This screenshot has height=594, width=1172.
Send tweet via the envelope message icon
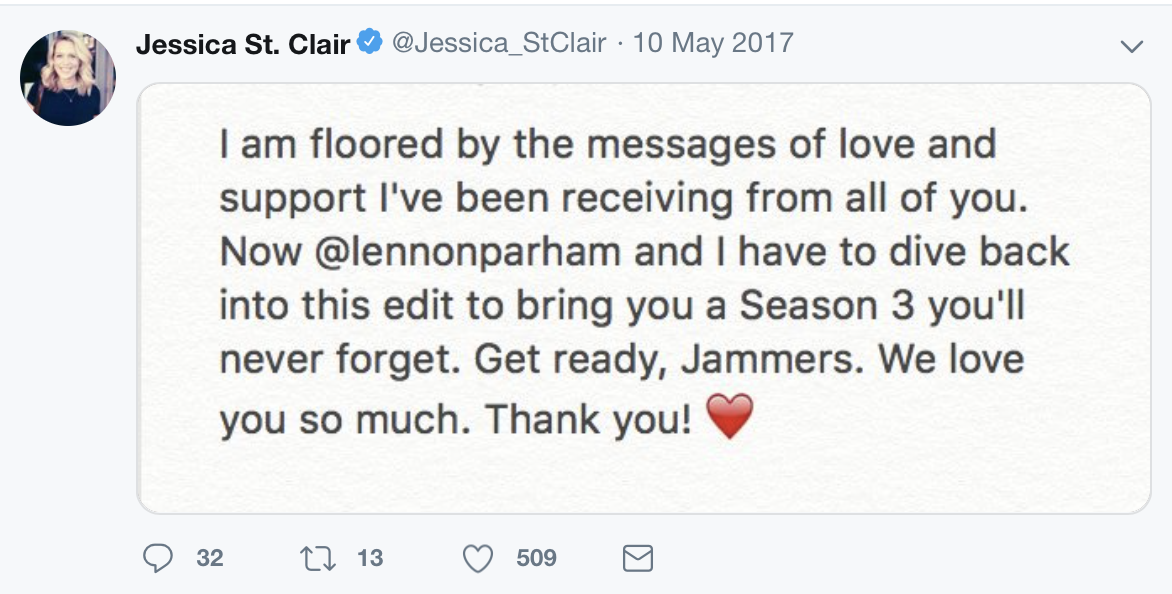[x=638, y=558]
